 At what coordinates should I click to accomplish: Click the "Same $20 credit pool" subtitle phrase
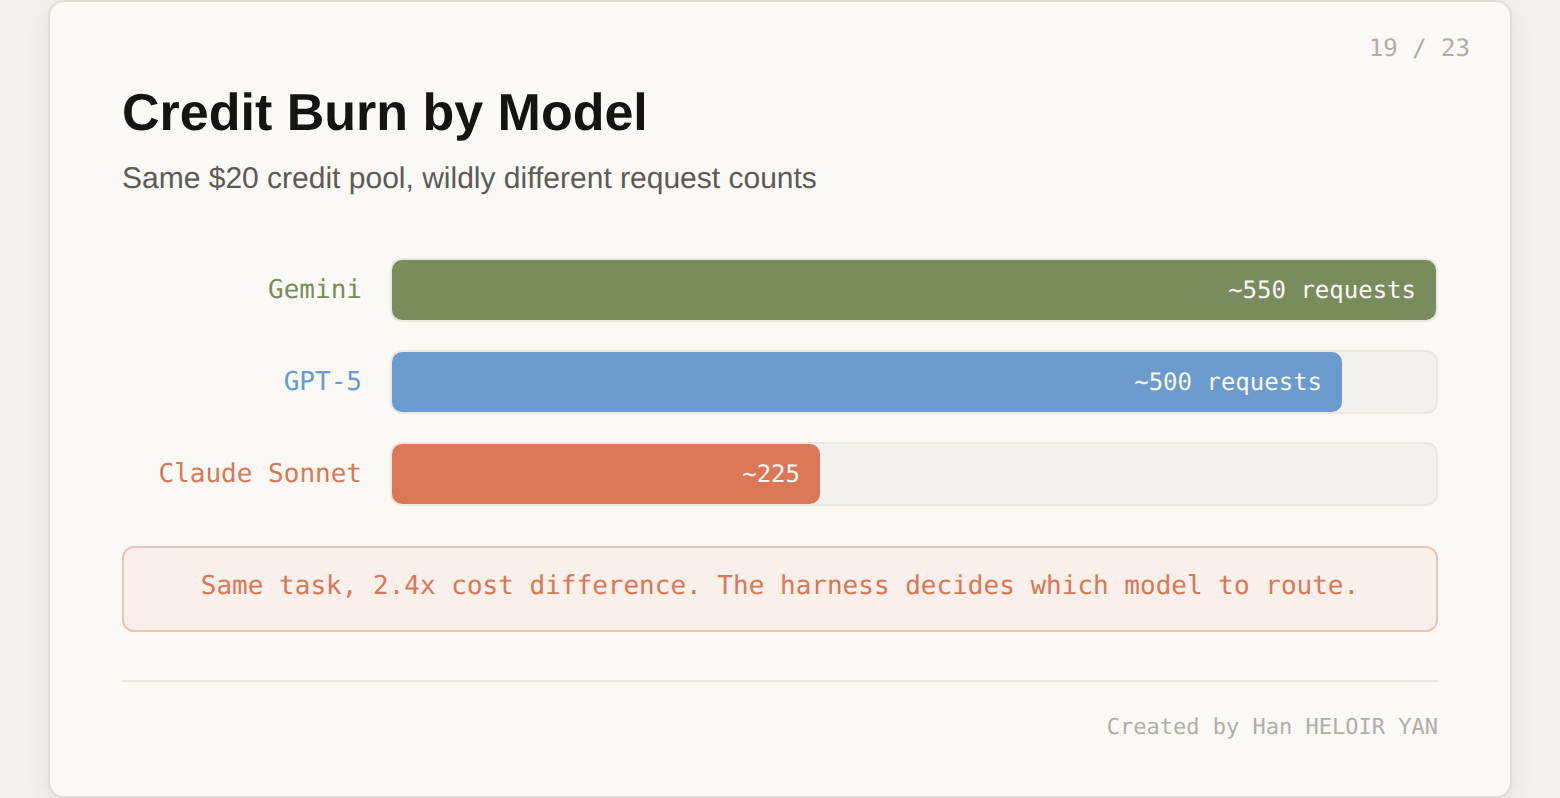click(x=264, y=178)
